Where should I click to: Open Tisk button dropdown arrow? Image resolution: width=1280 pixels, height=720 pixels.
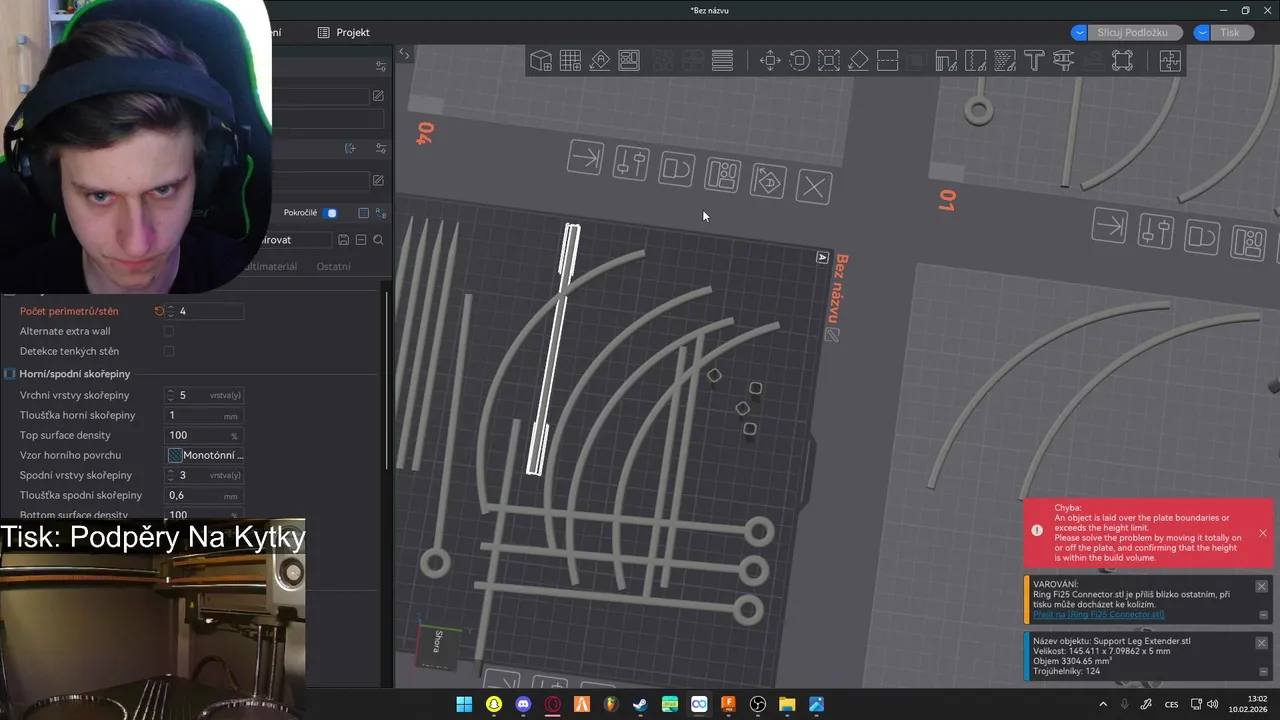1202,33
